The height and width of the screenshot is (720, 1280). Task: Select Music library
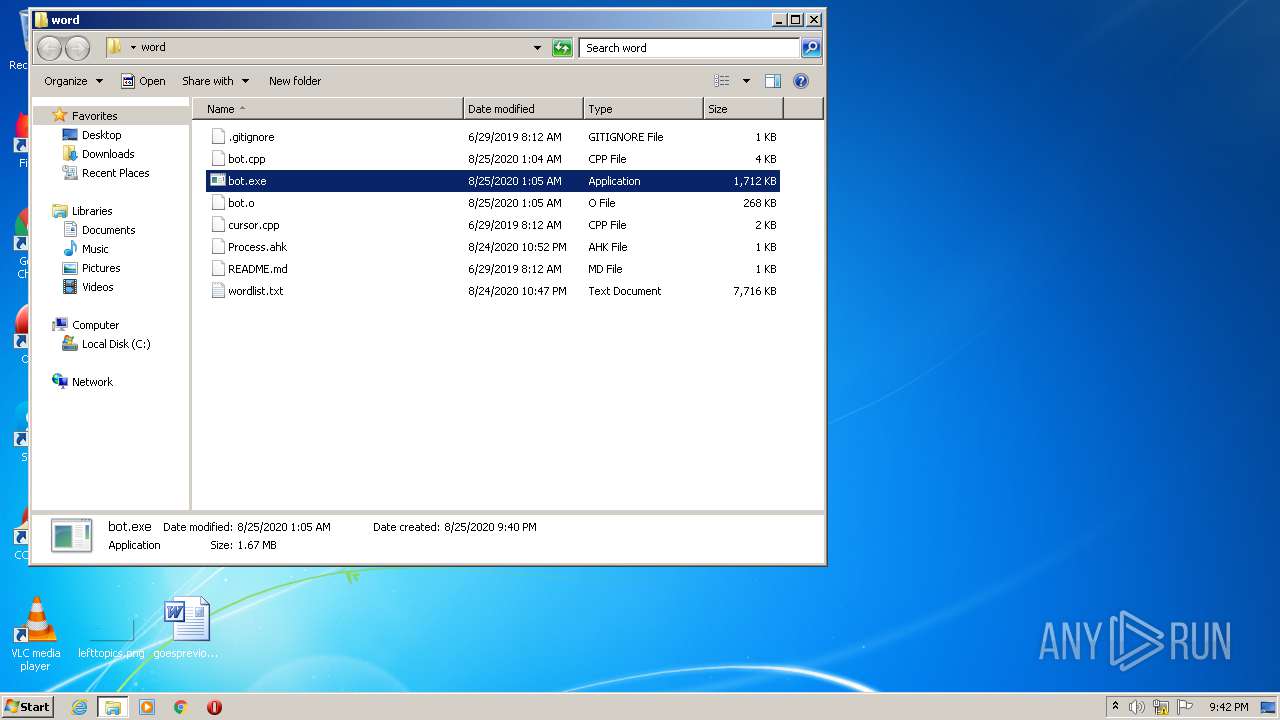tap(95, 249)
